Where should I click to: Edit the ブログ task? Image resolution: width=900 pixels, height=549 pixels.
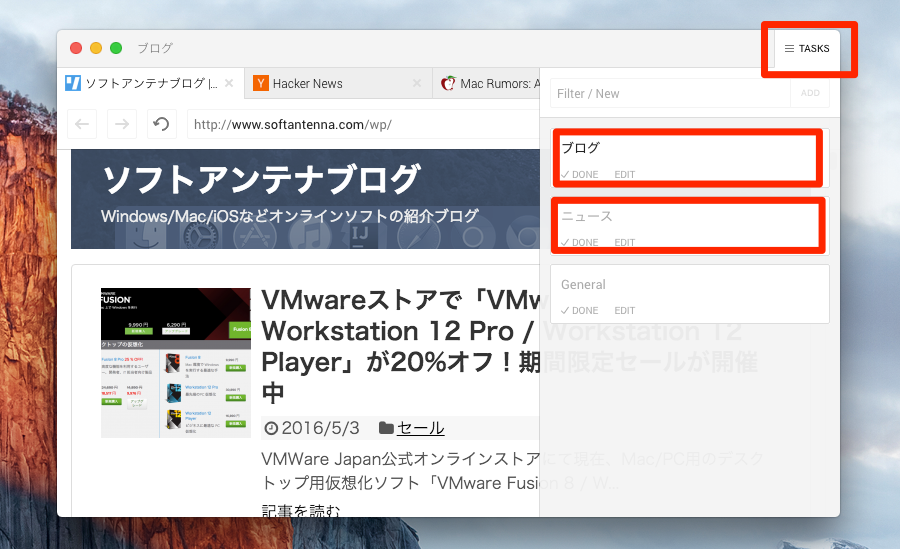click(624, 175)
